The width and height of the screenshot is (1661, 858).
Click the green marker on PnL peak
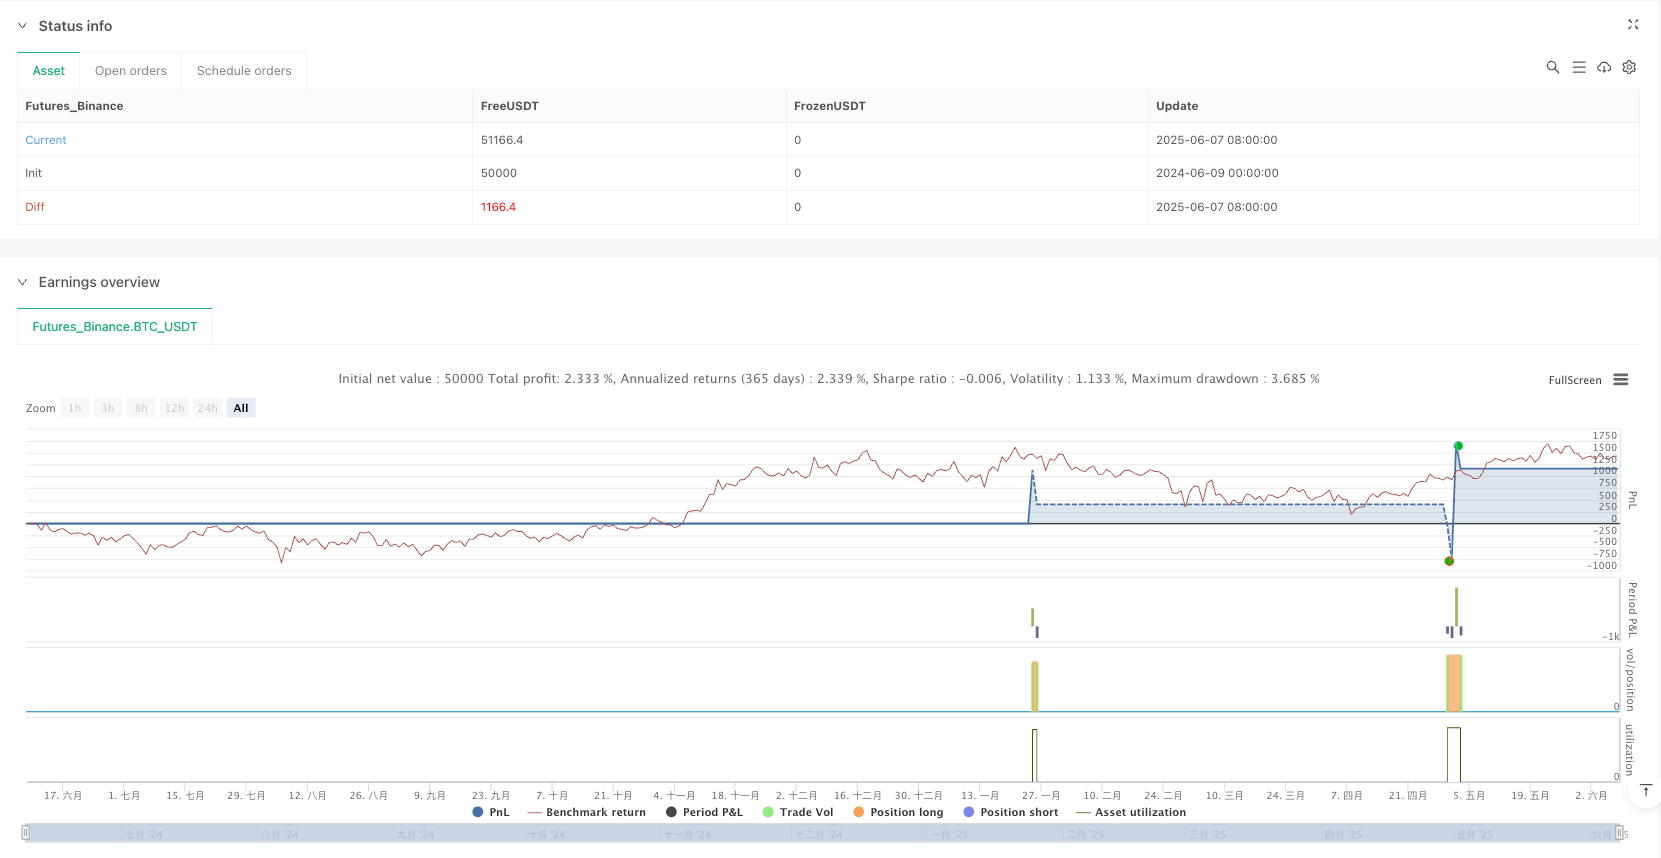(x=1458, y=446)
